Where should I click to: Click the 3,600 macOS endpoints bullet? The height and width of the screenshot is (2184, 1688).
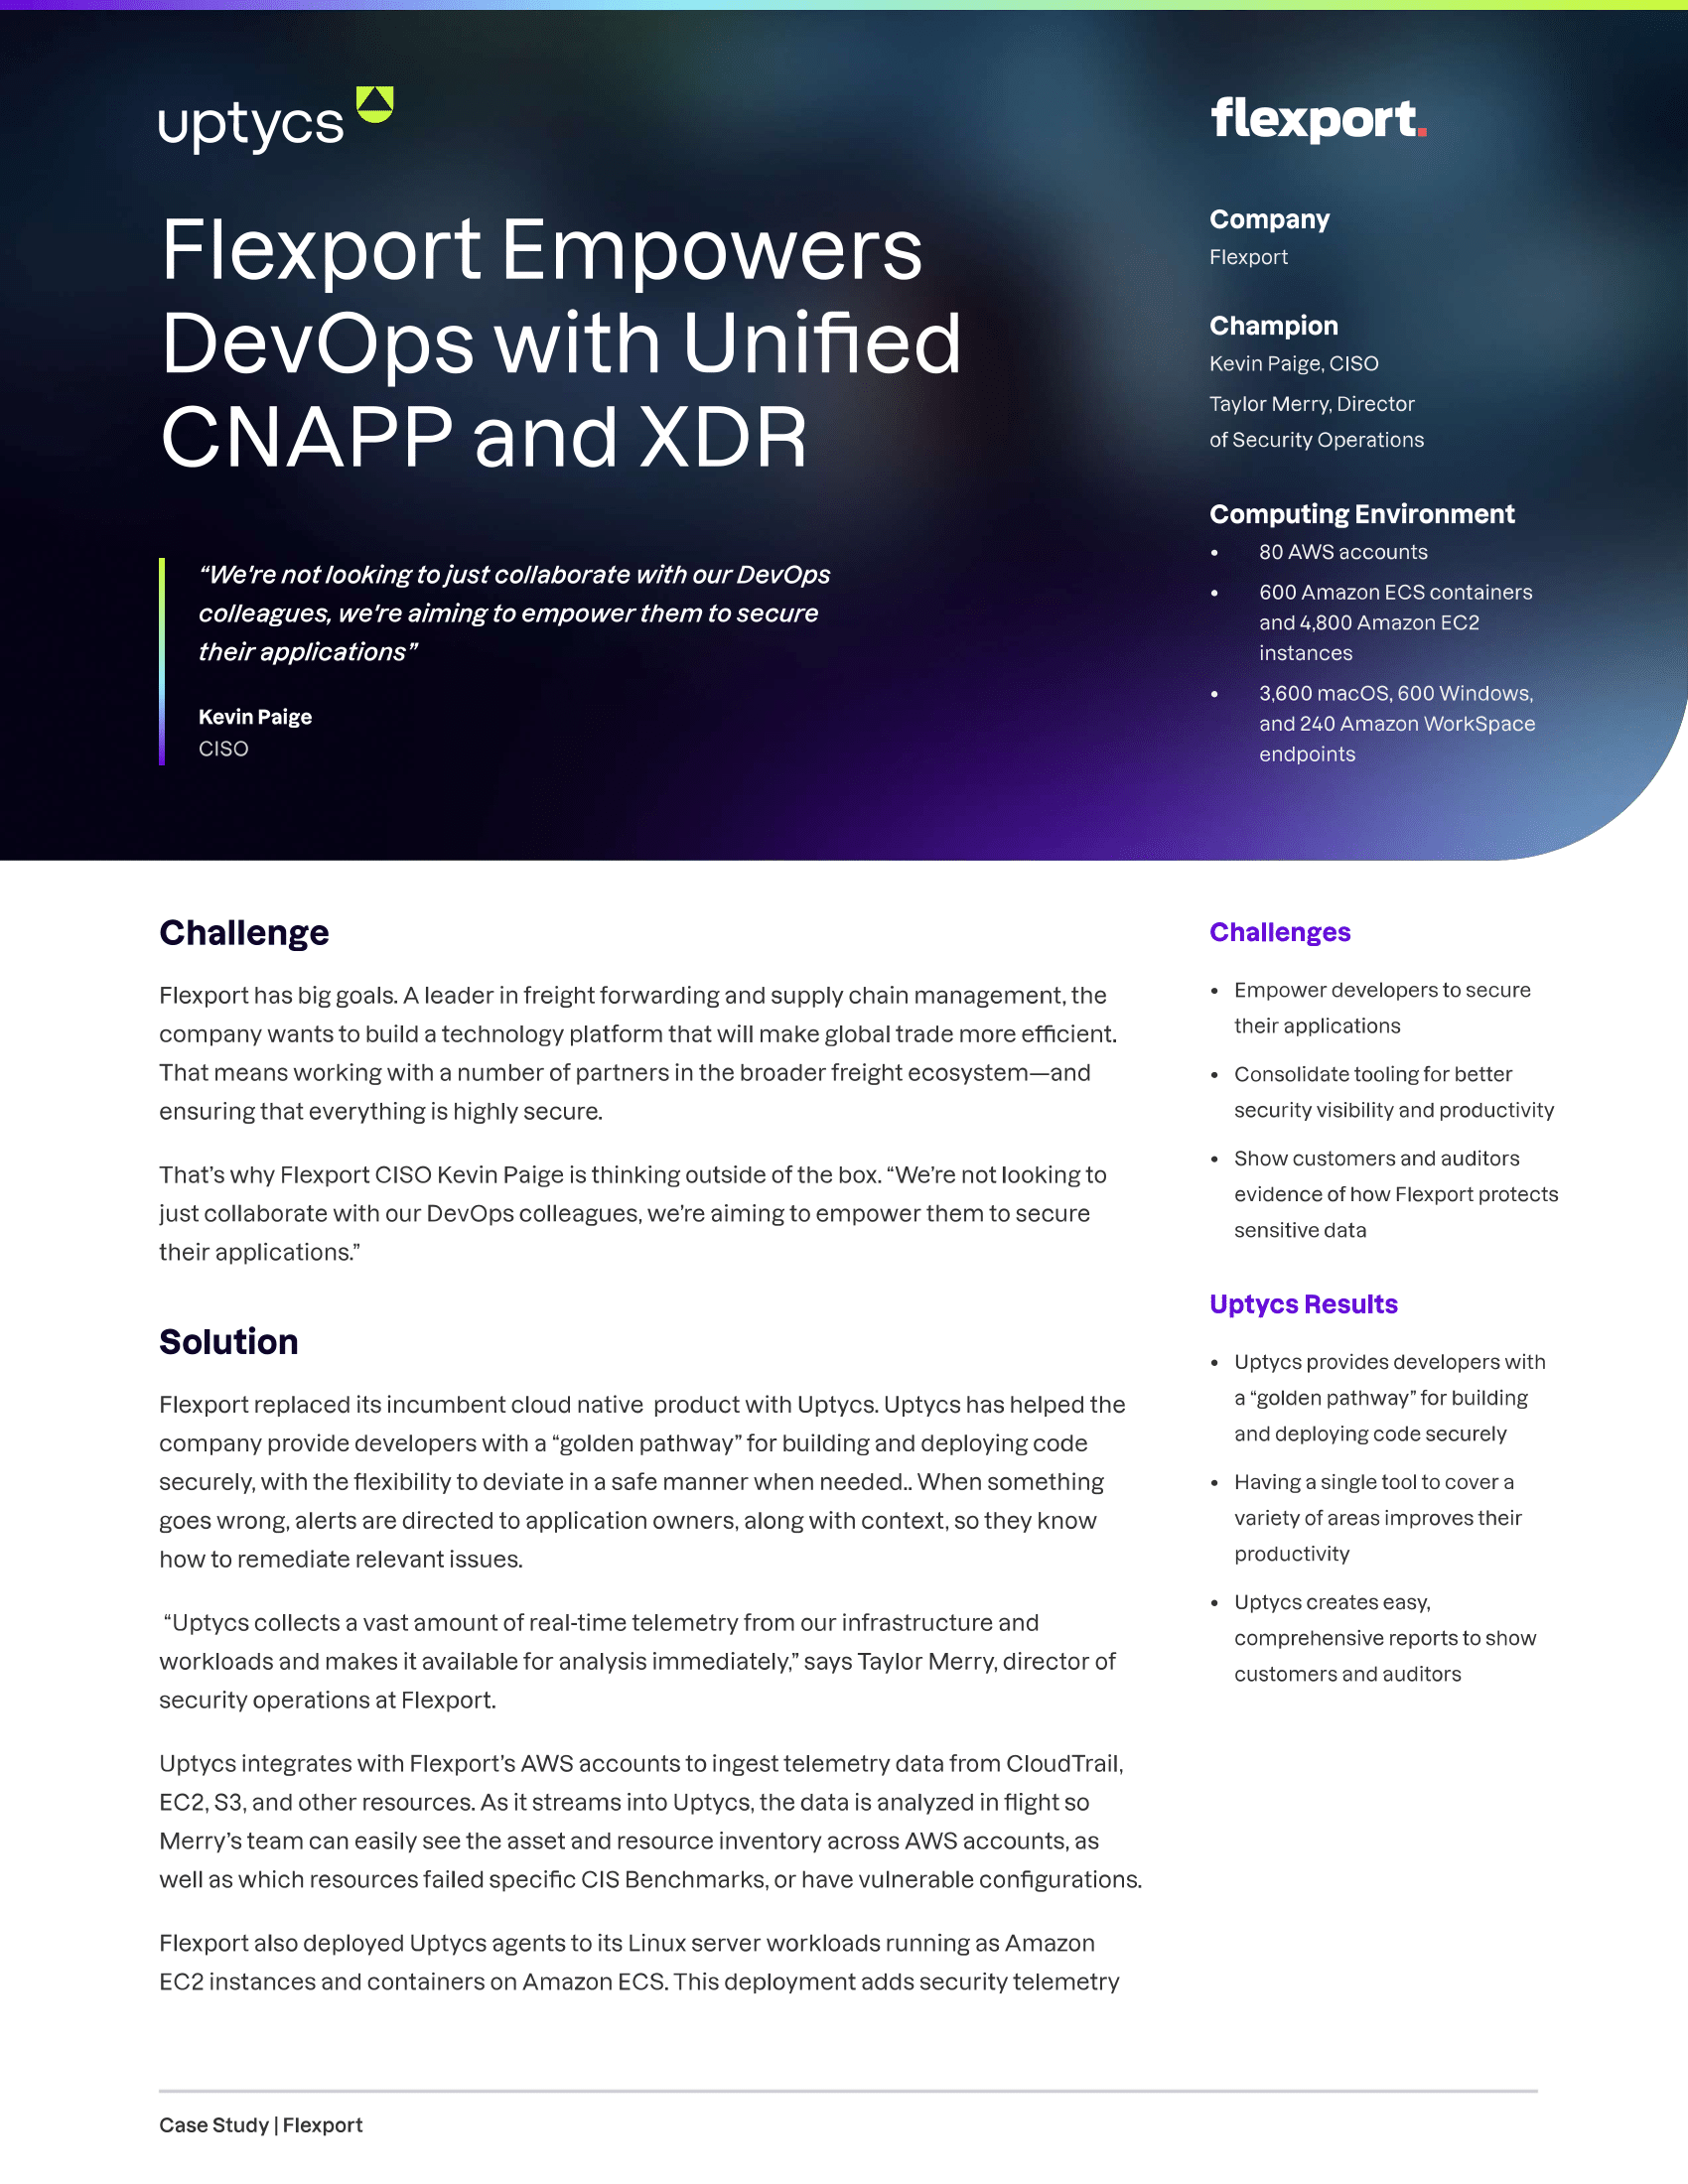point(1396,723)
